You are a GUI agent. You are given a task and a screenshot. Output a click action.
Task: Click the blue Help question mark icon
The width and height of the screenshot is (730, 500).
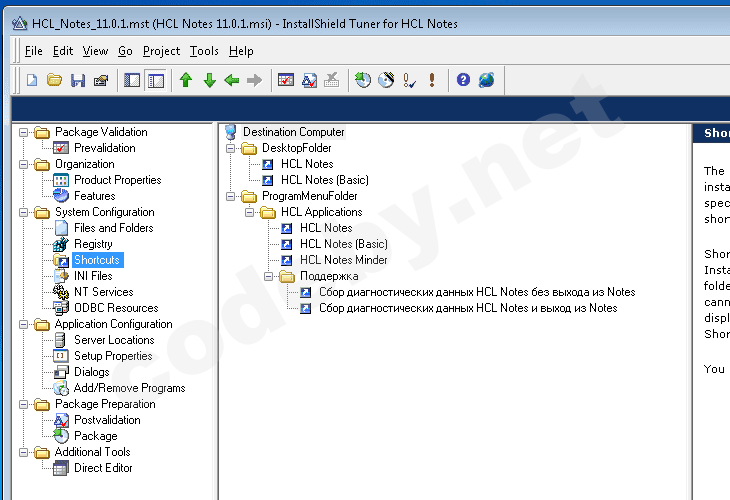(463, 80)
